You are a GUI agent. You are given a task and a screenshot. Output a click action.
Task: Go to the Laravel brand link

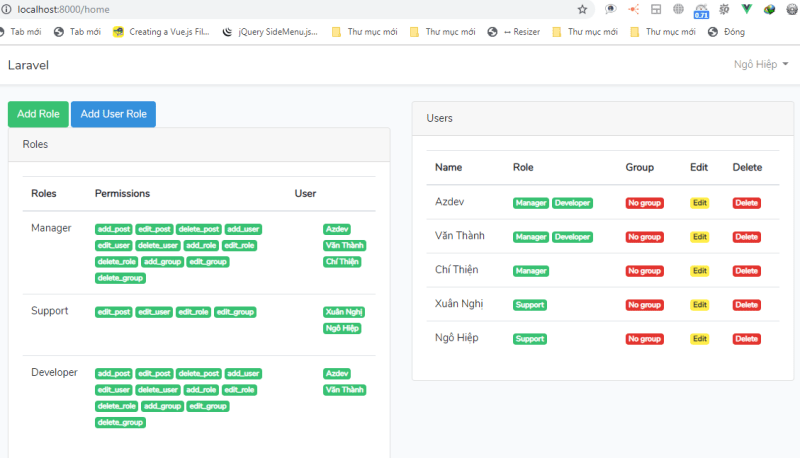tap(28, 65)
